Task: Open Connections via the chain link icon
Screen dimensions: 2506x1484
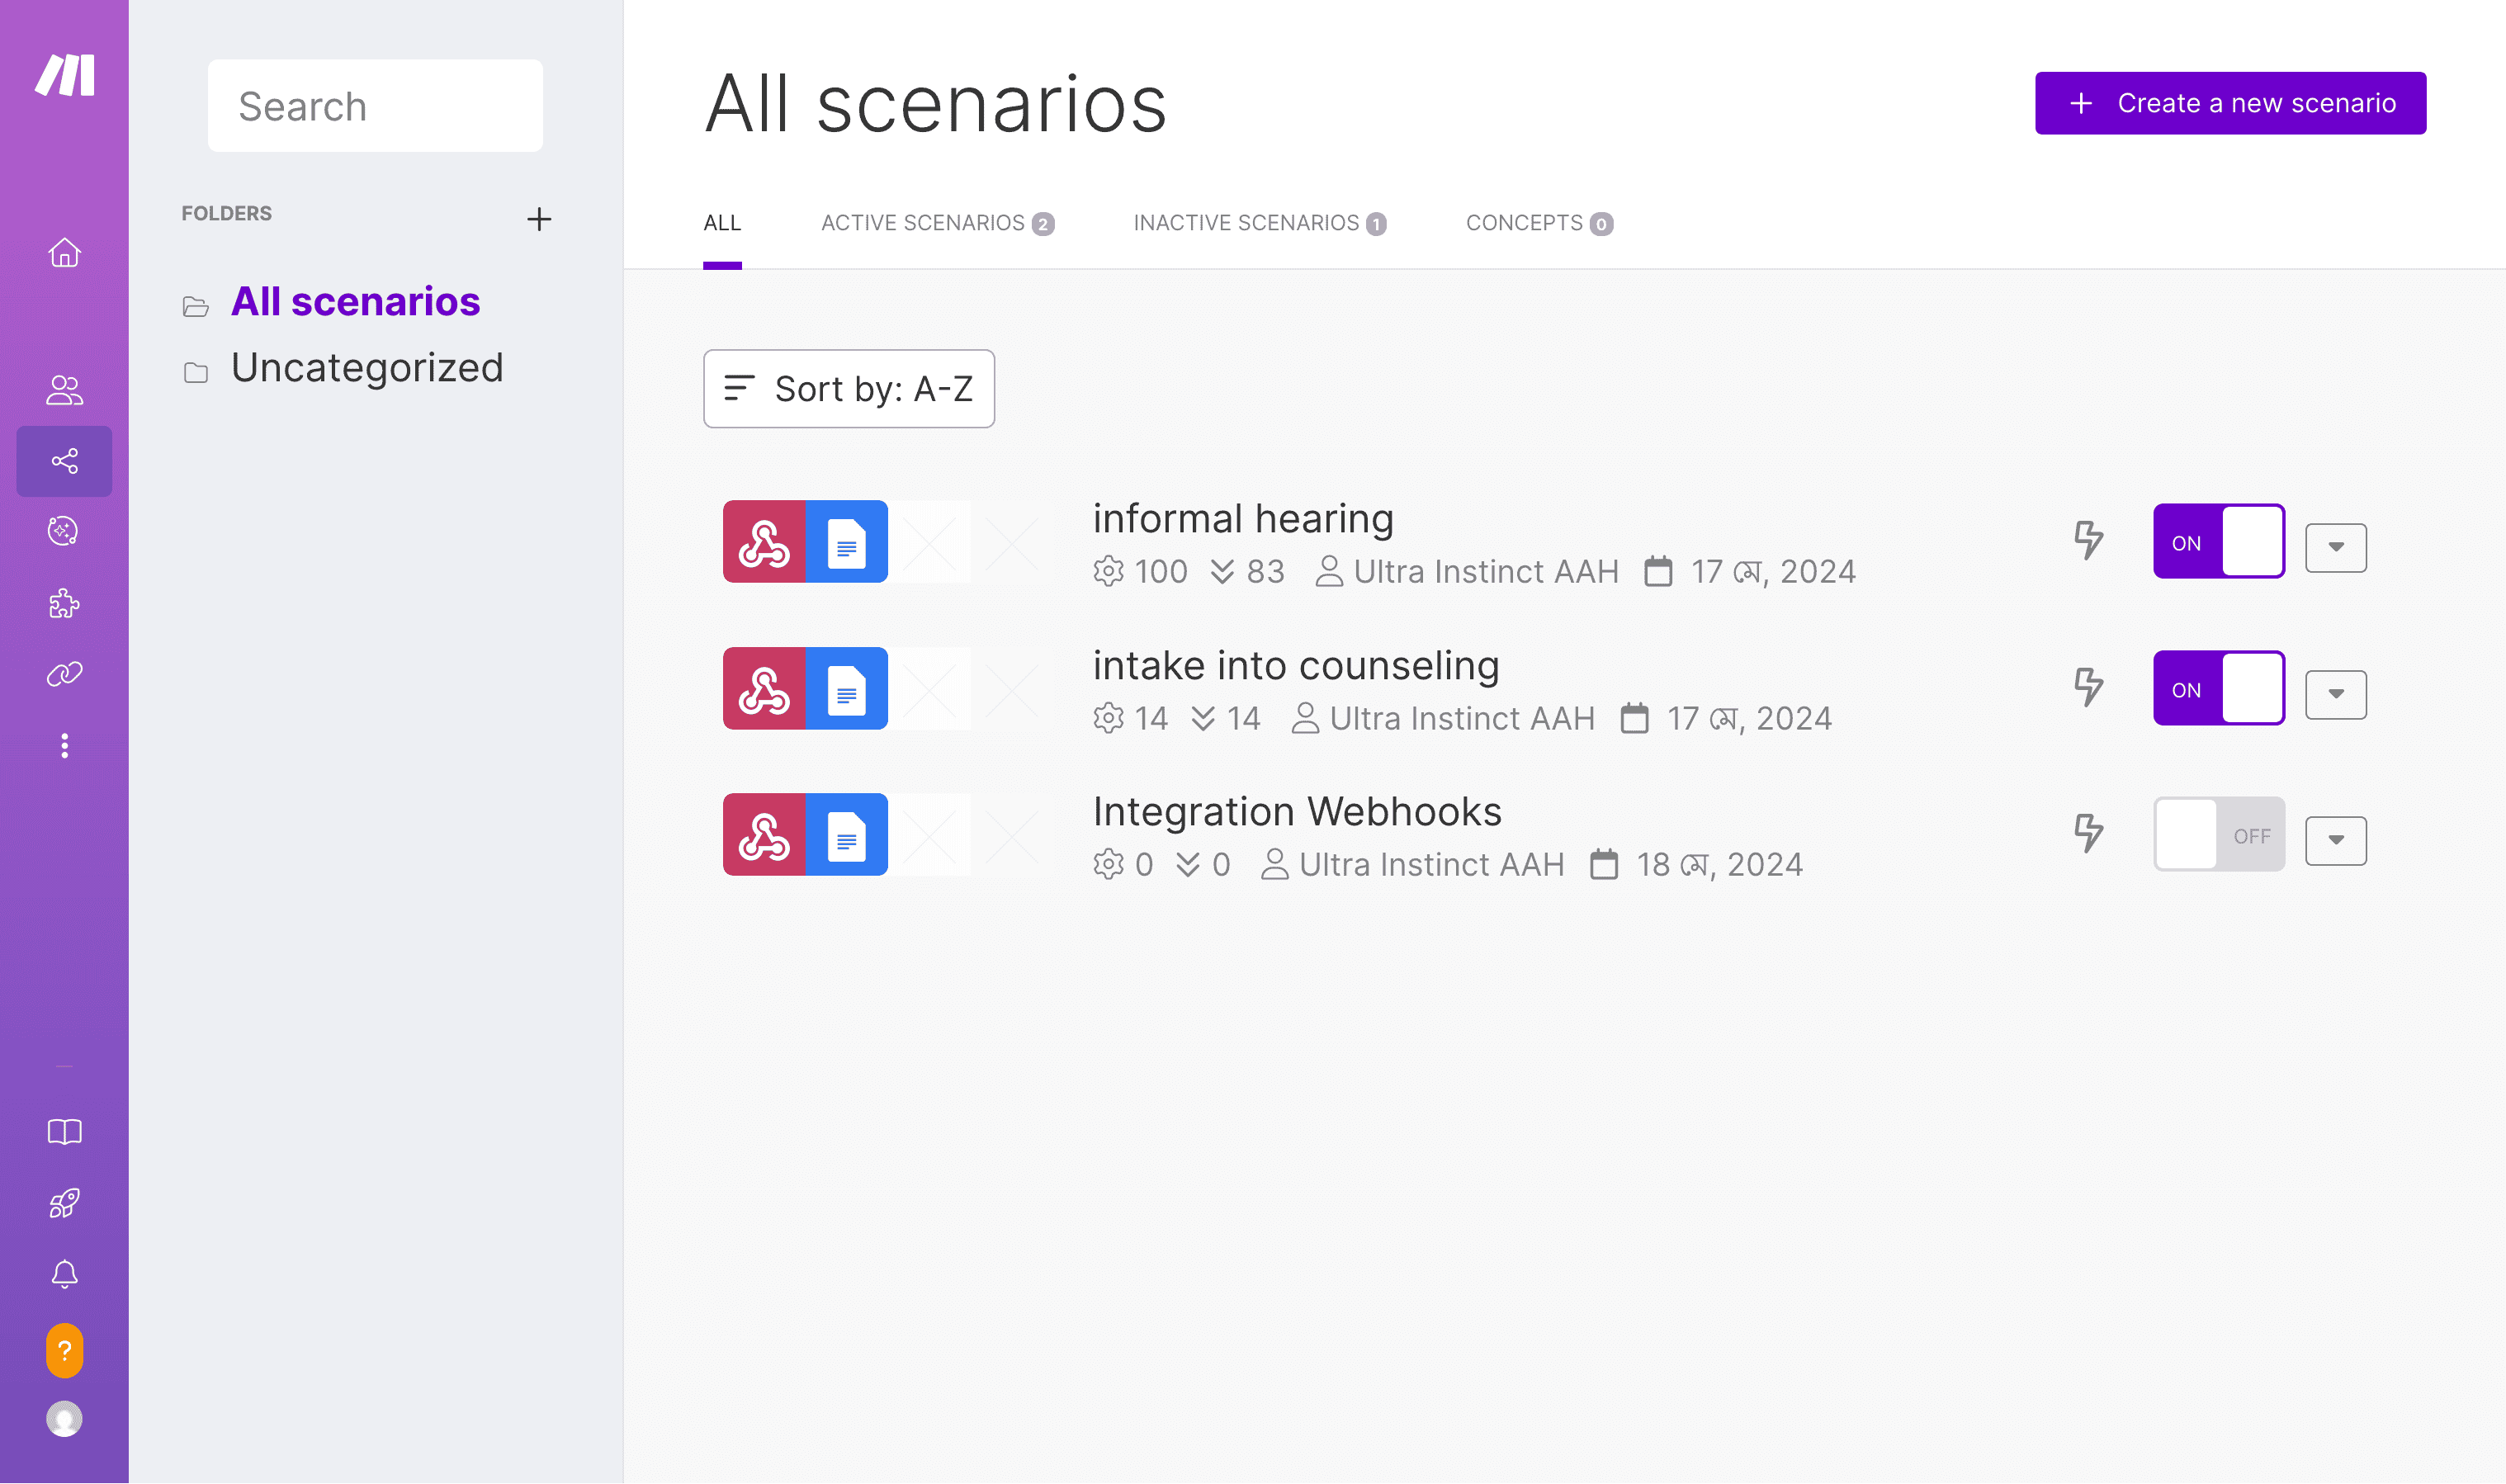Action: (63, 673)
